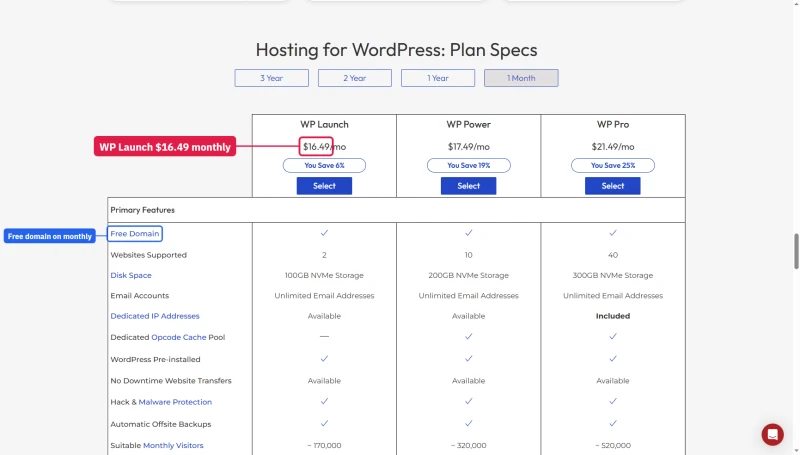Viewport: 800px width, 455px height.
Task: Click the WP Launch plan heading
Action: (324, 124)
